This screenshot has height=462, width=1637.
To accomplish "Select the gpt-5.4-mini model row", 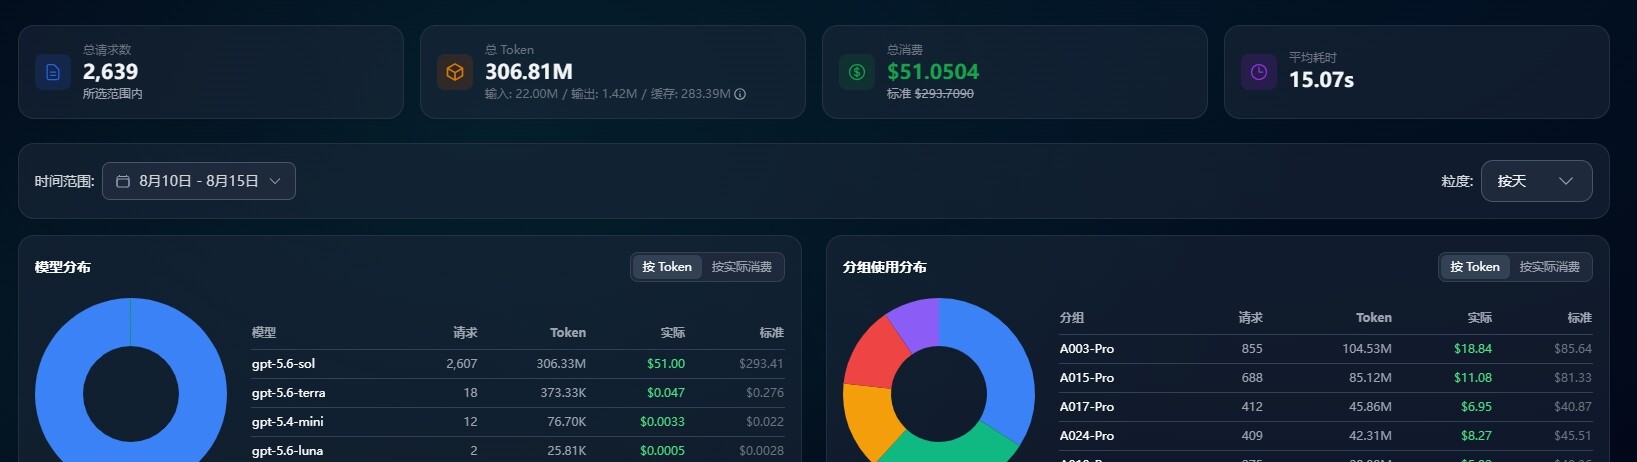I will pos(518,422).
